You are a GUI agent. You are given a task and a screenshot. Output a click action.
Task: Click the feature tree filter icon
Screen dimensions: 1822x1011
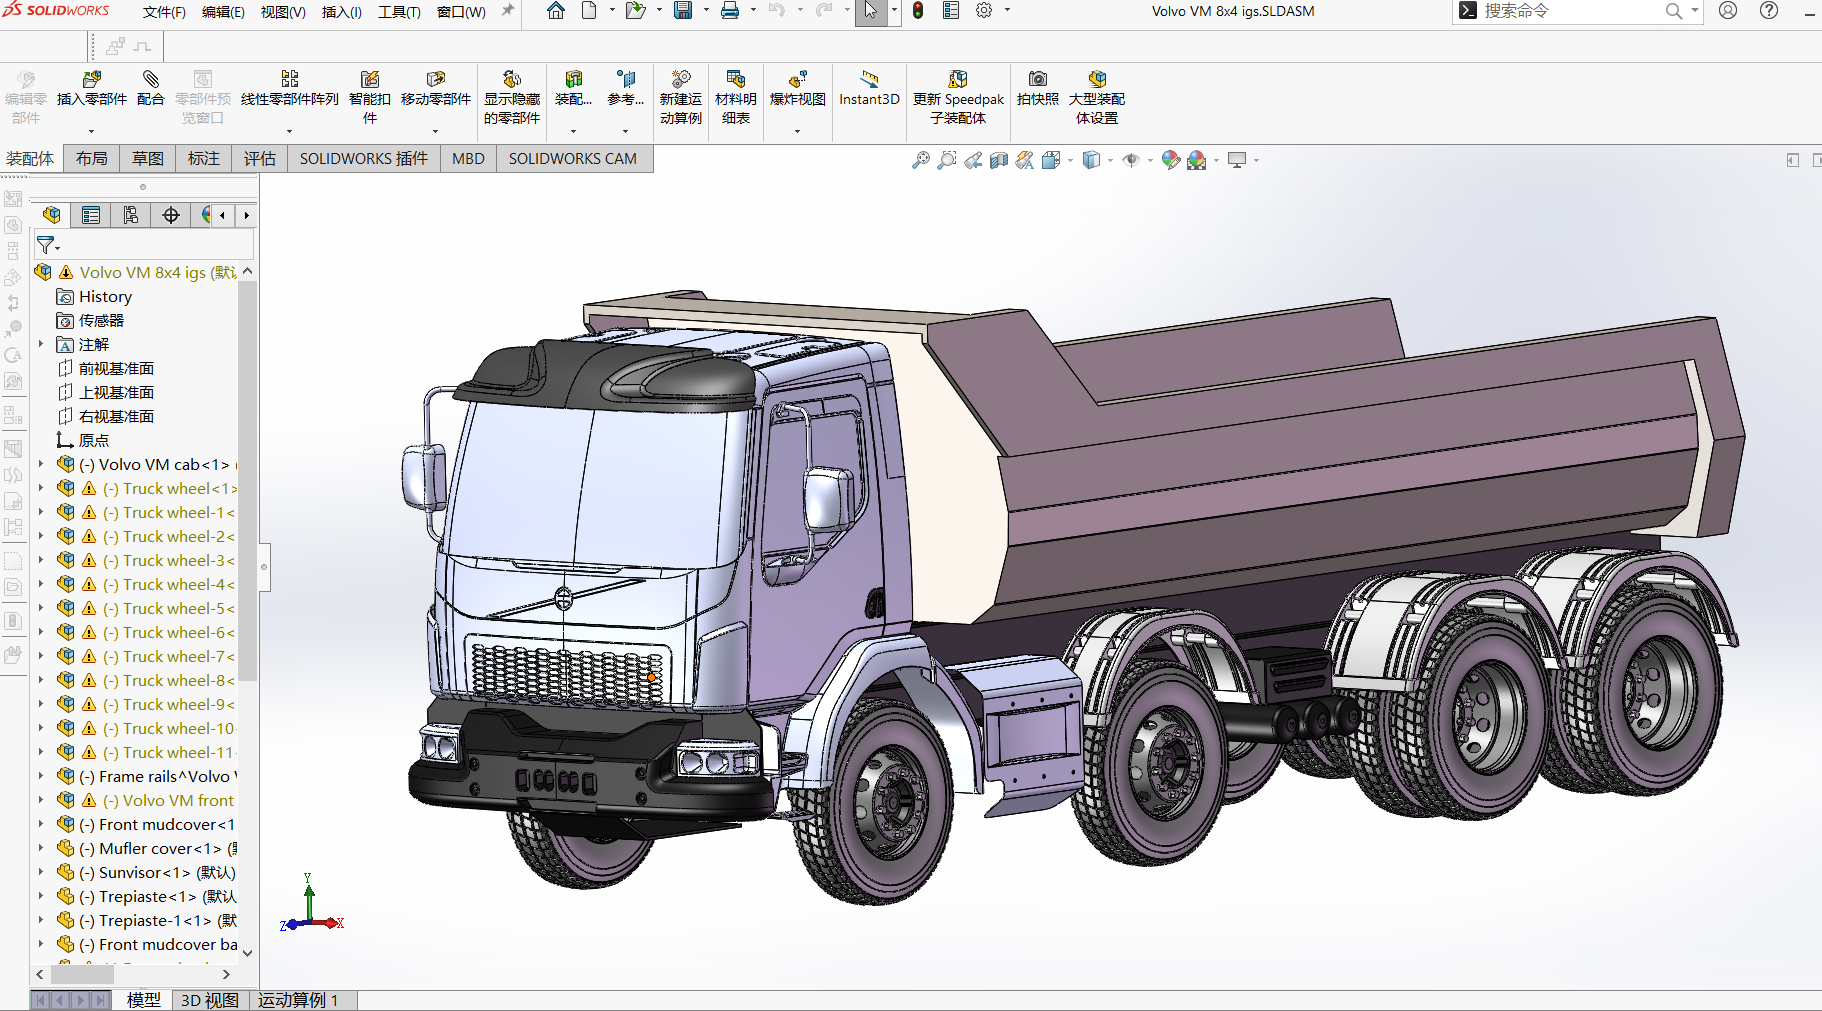pos(46,245)
